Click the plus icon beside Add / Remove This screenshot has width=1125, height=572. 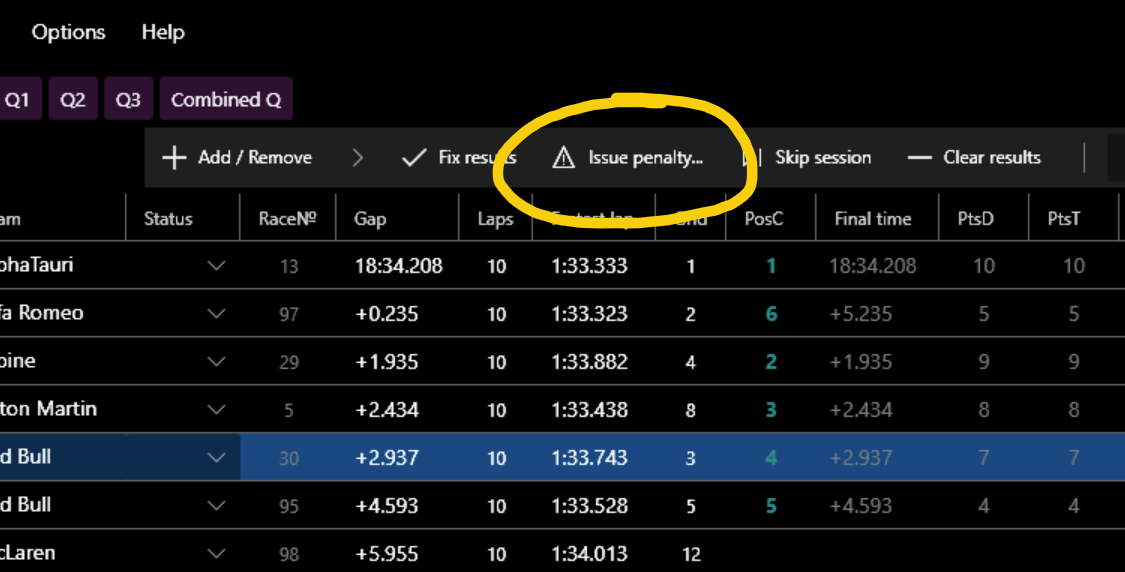pyautogui.click(x=174, y=158)
